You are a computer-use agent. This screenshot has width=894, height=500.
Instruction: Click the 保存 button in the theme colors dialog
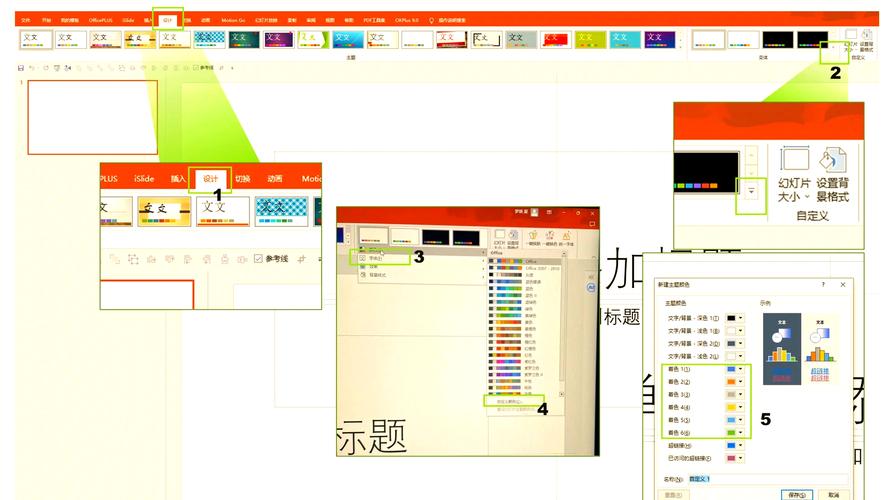797,494
